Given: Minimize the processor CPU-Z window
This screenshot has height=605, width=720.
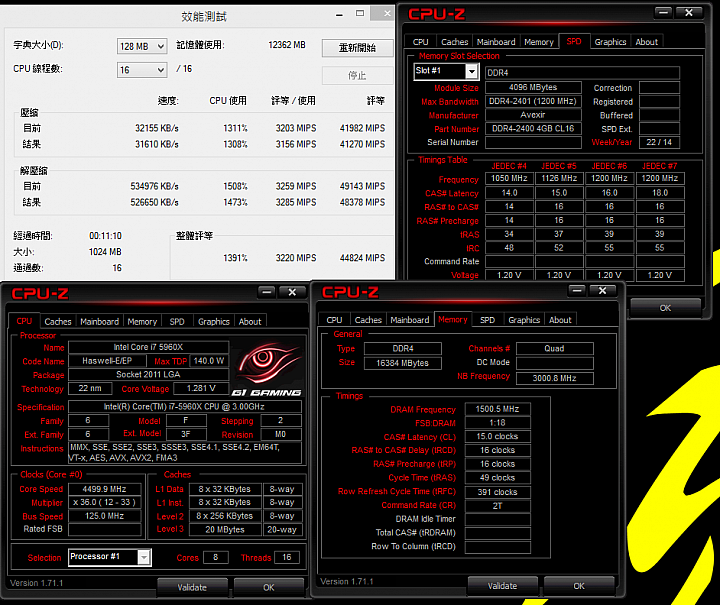Looking at the screenshot, I should 267,292.
